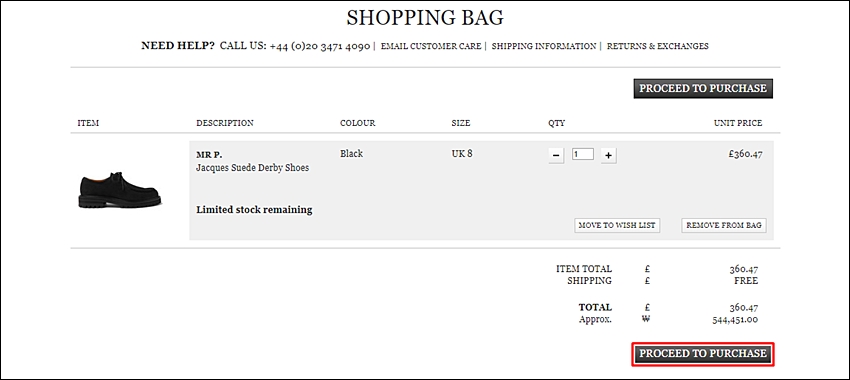Click Proceed To Purchase above the item header row
Screen dimensions: 850x380
[703, 88]
